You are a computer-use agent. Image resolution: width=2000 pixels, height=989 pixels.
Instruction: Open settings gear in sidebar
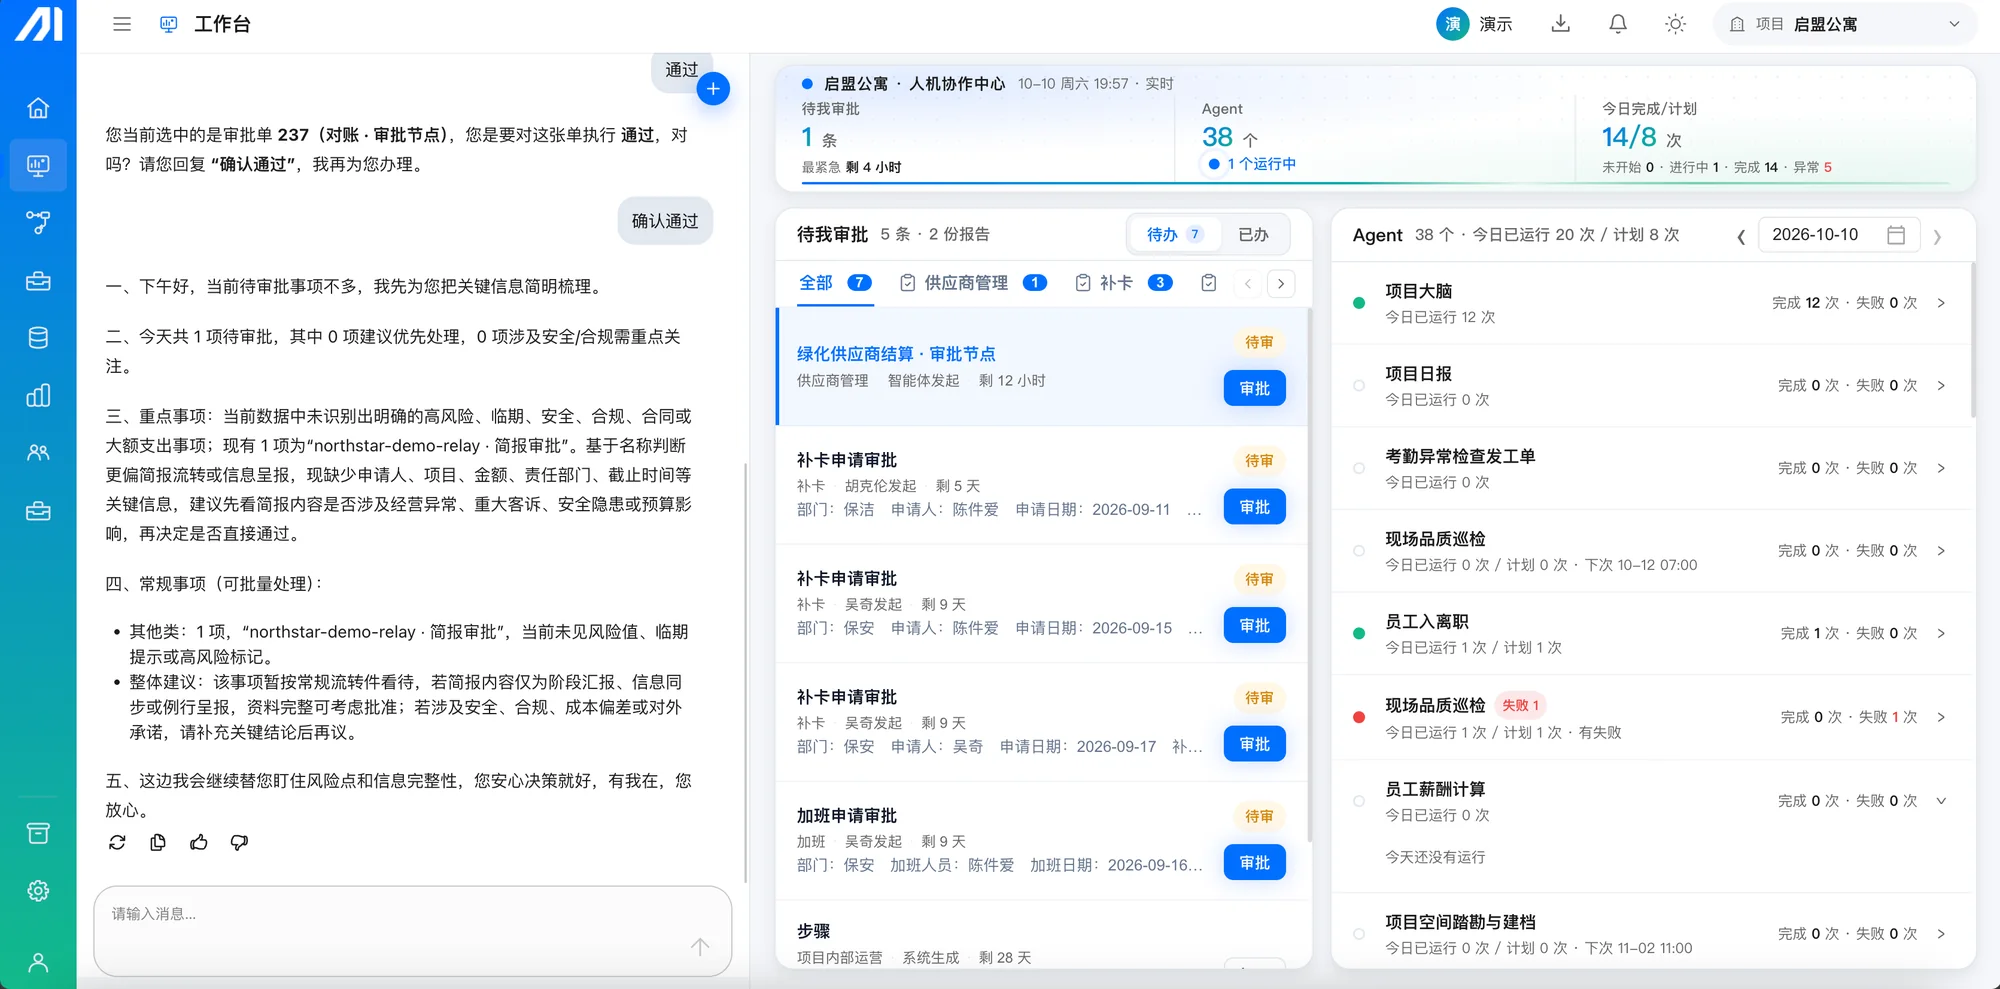tap(38, 890)
